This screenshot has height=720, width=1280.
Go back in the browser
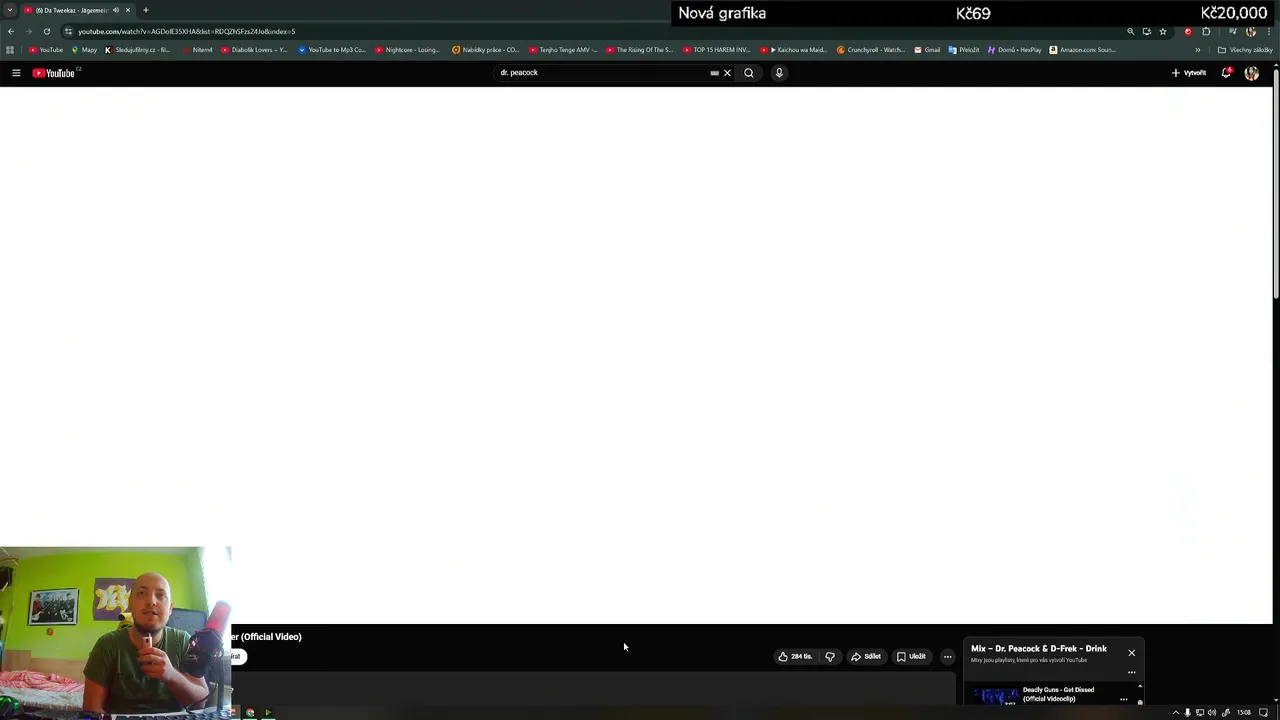coord(11,32)
